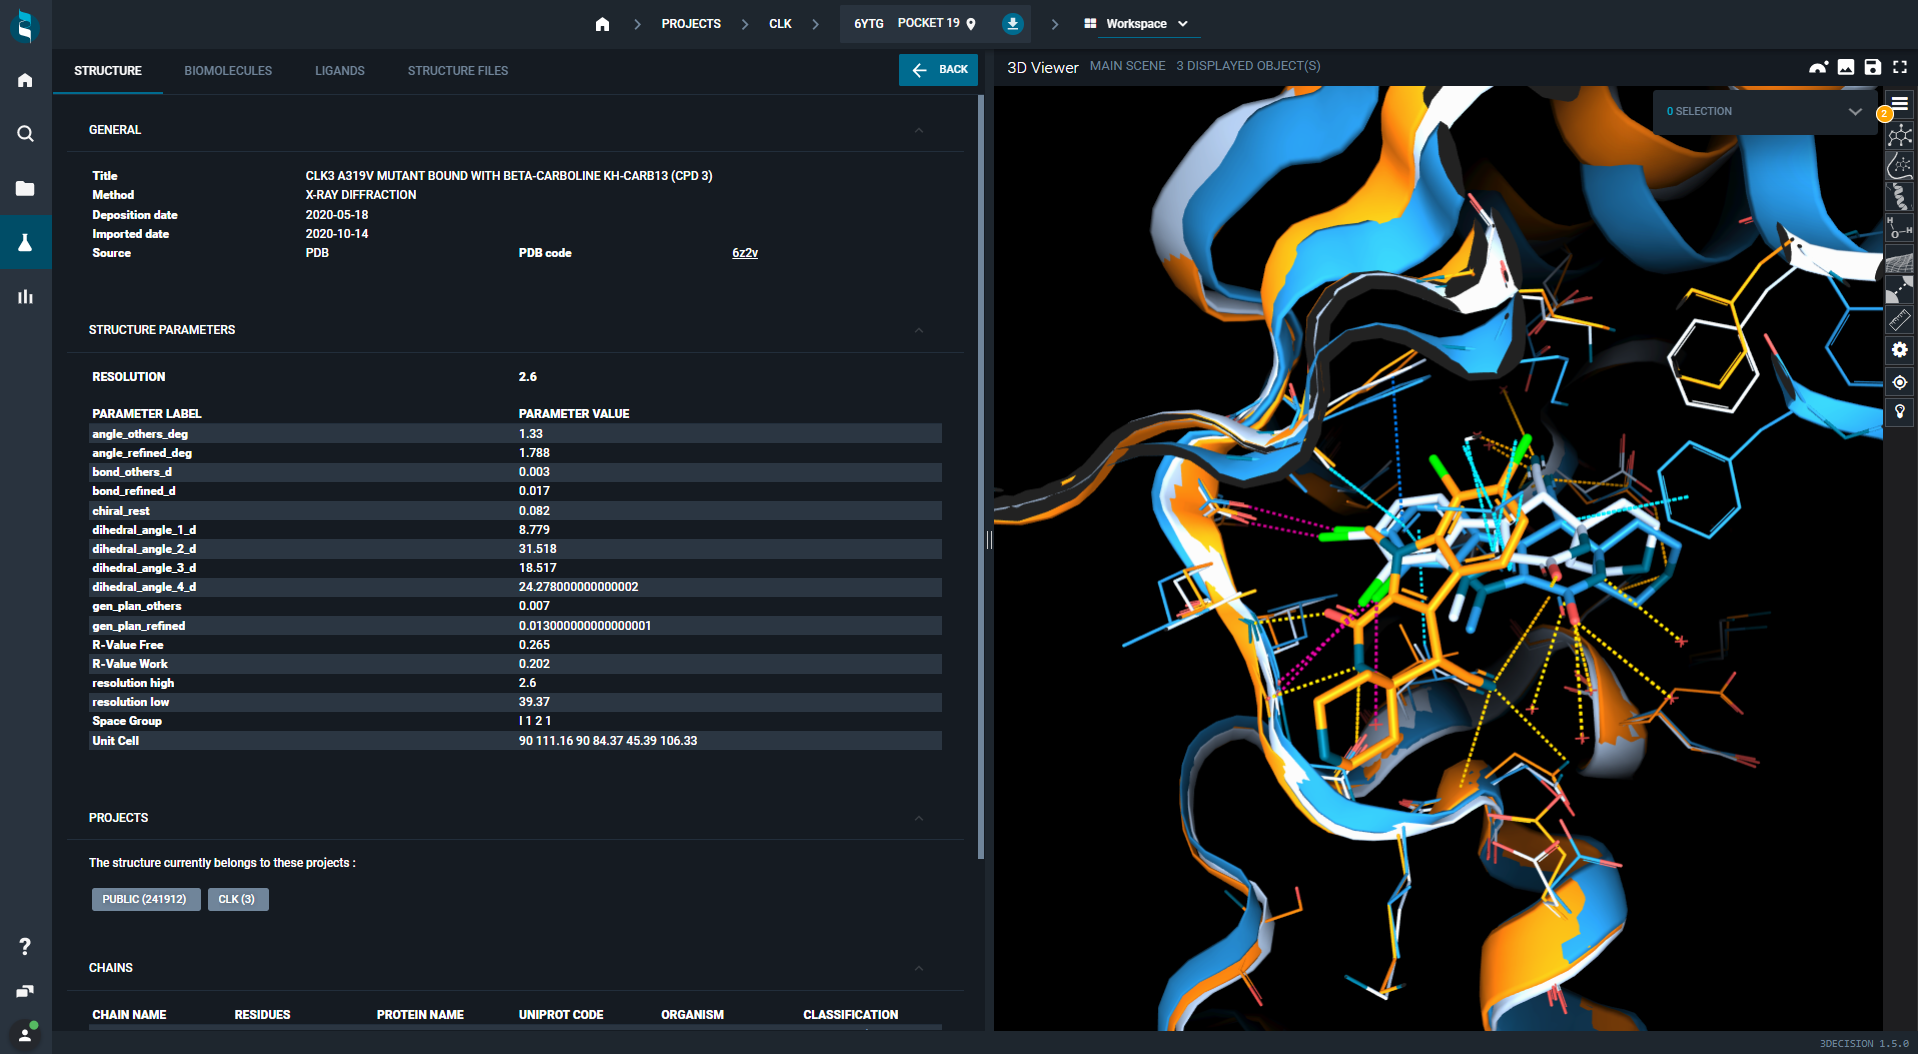Select the flask lab icon in sidebar

point(25,242)
